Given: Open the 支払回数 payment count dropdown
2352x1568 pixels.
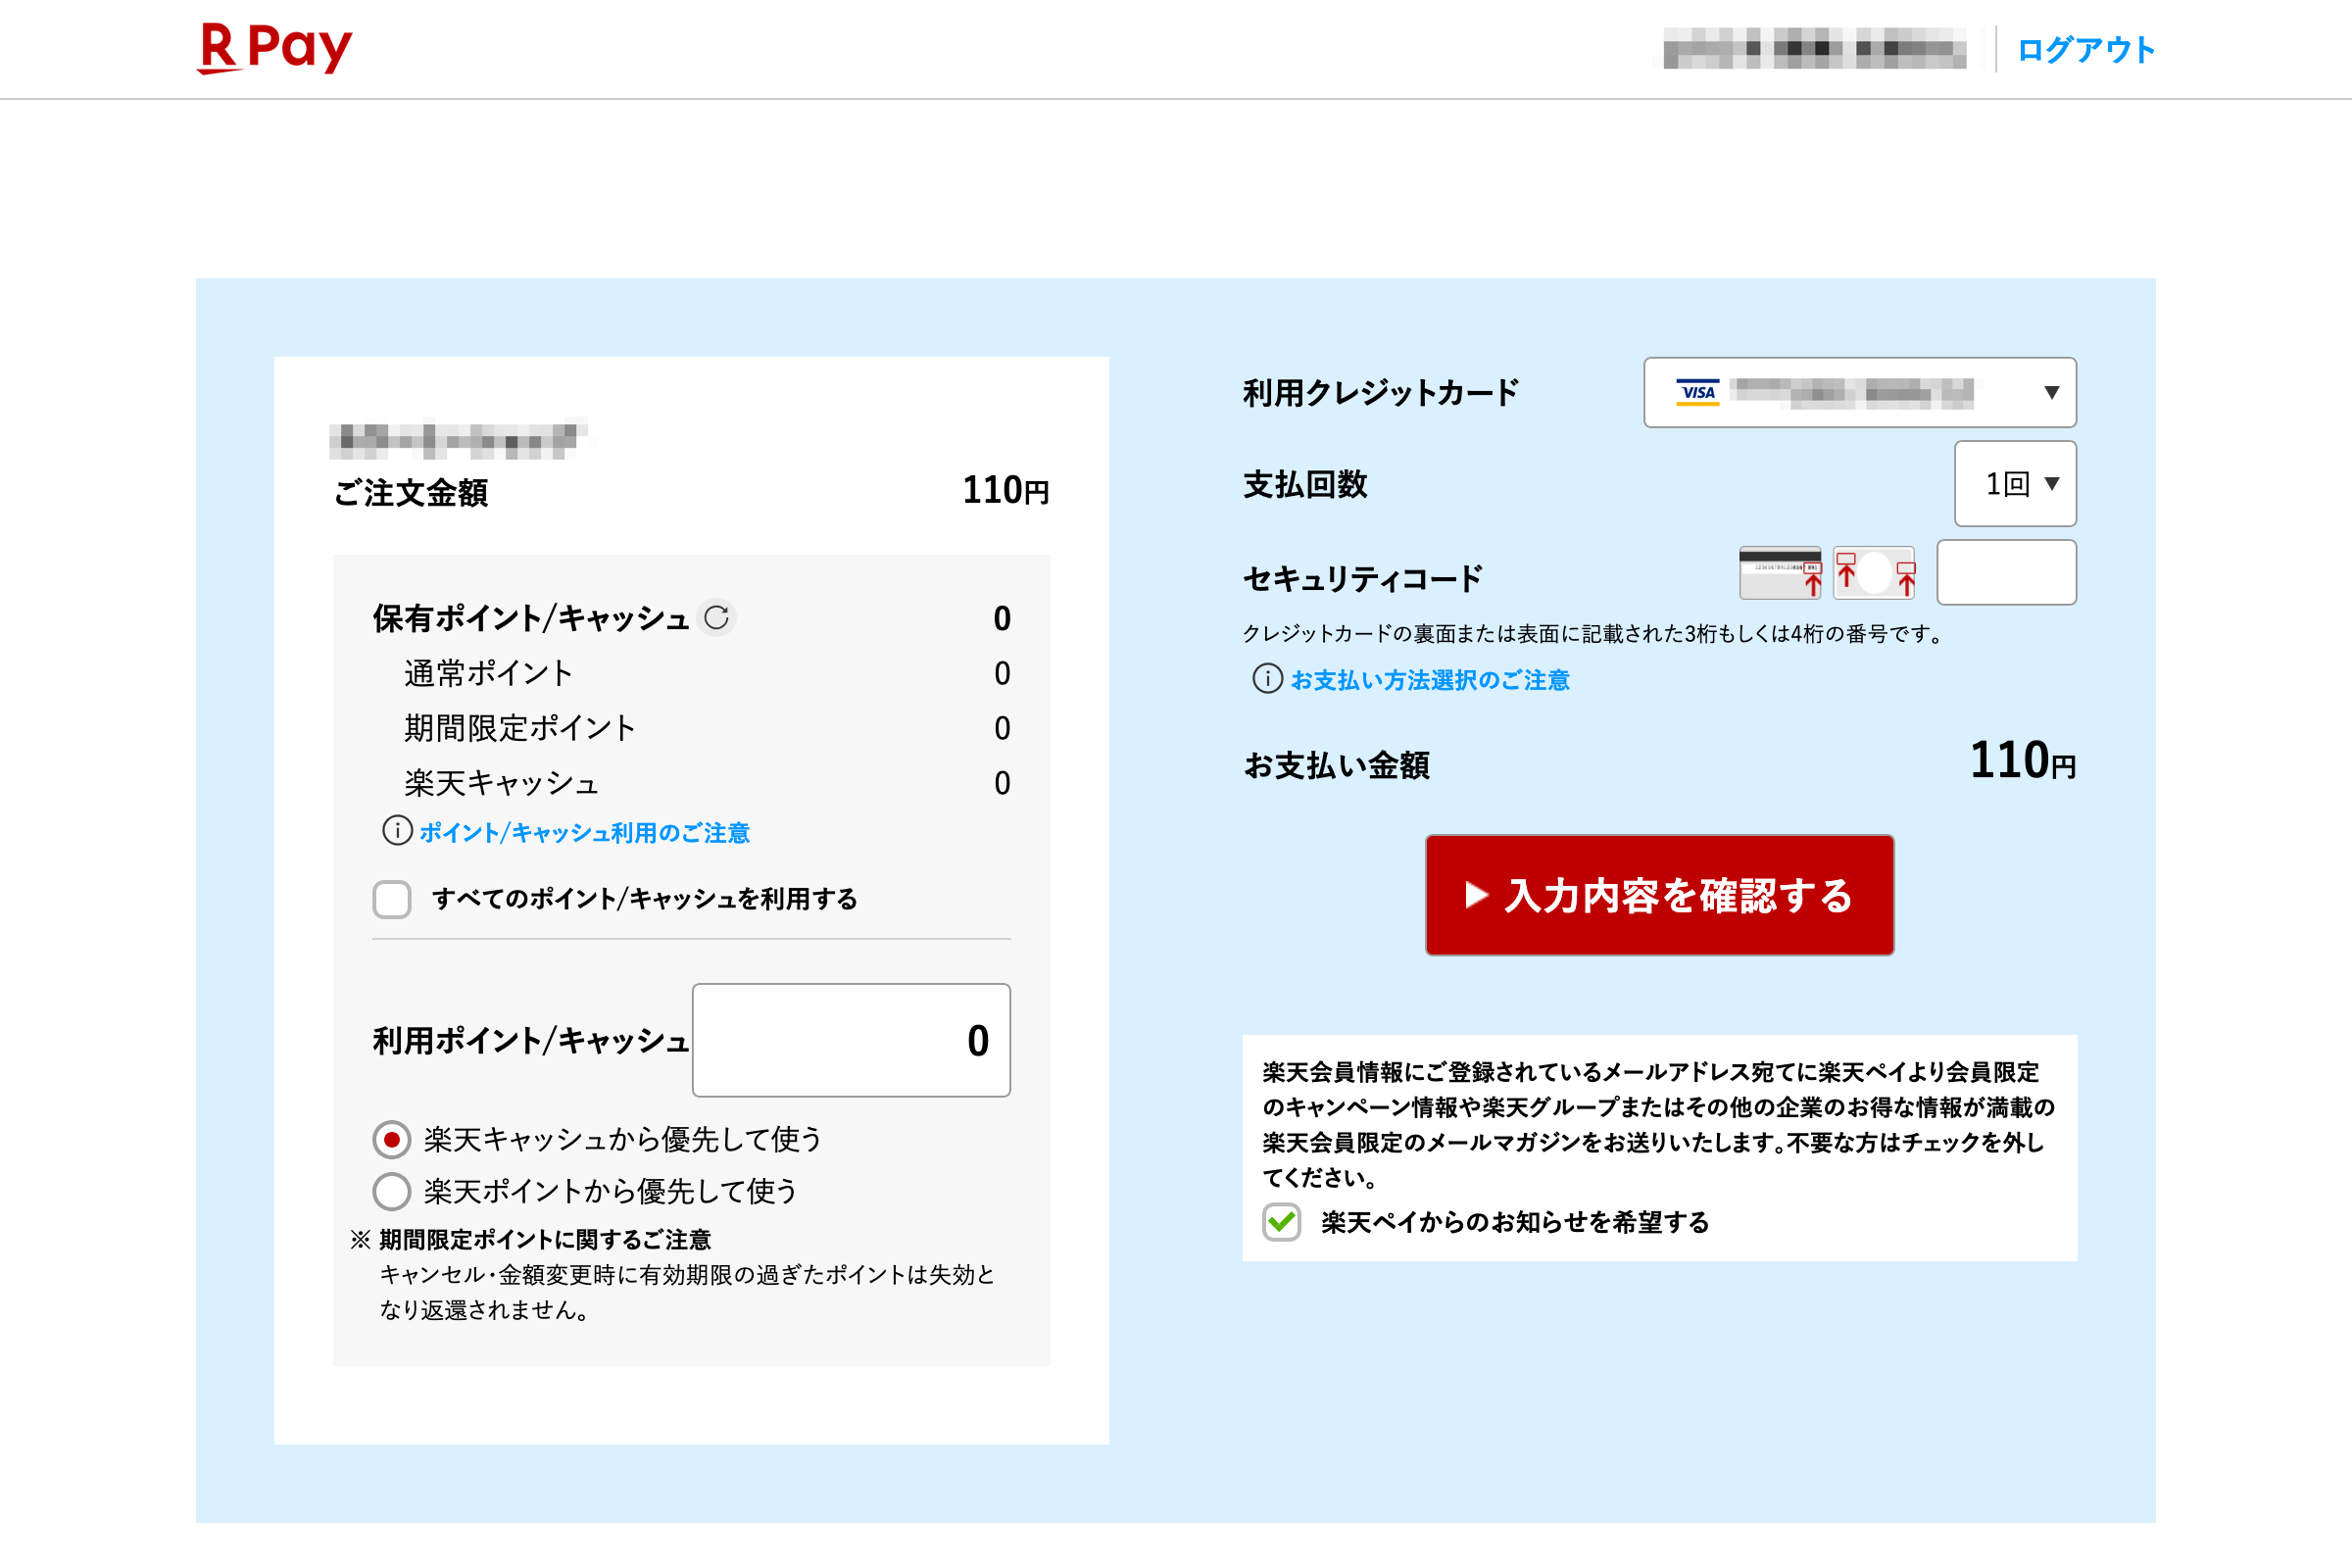Looking at the screenshot, I should coord(2015,484).
